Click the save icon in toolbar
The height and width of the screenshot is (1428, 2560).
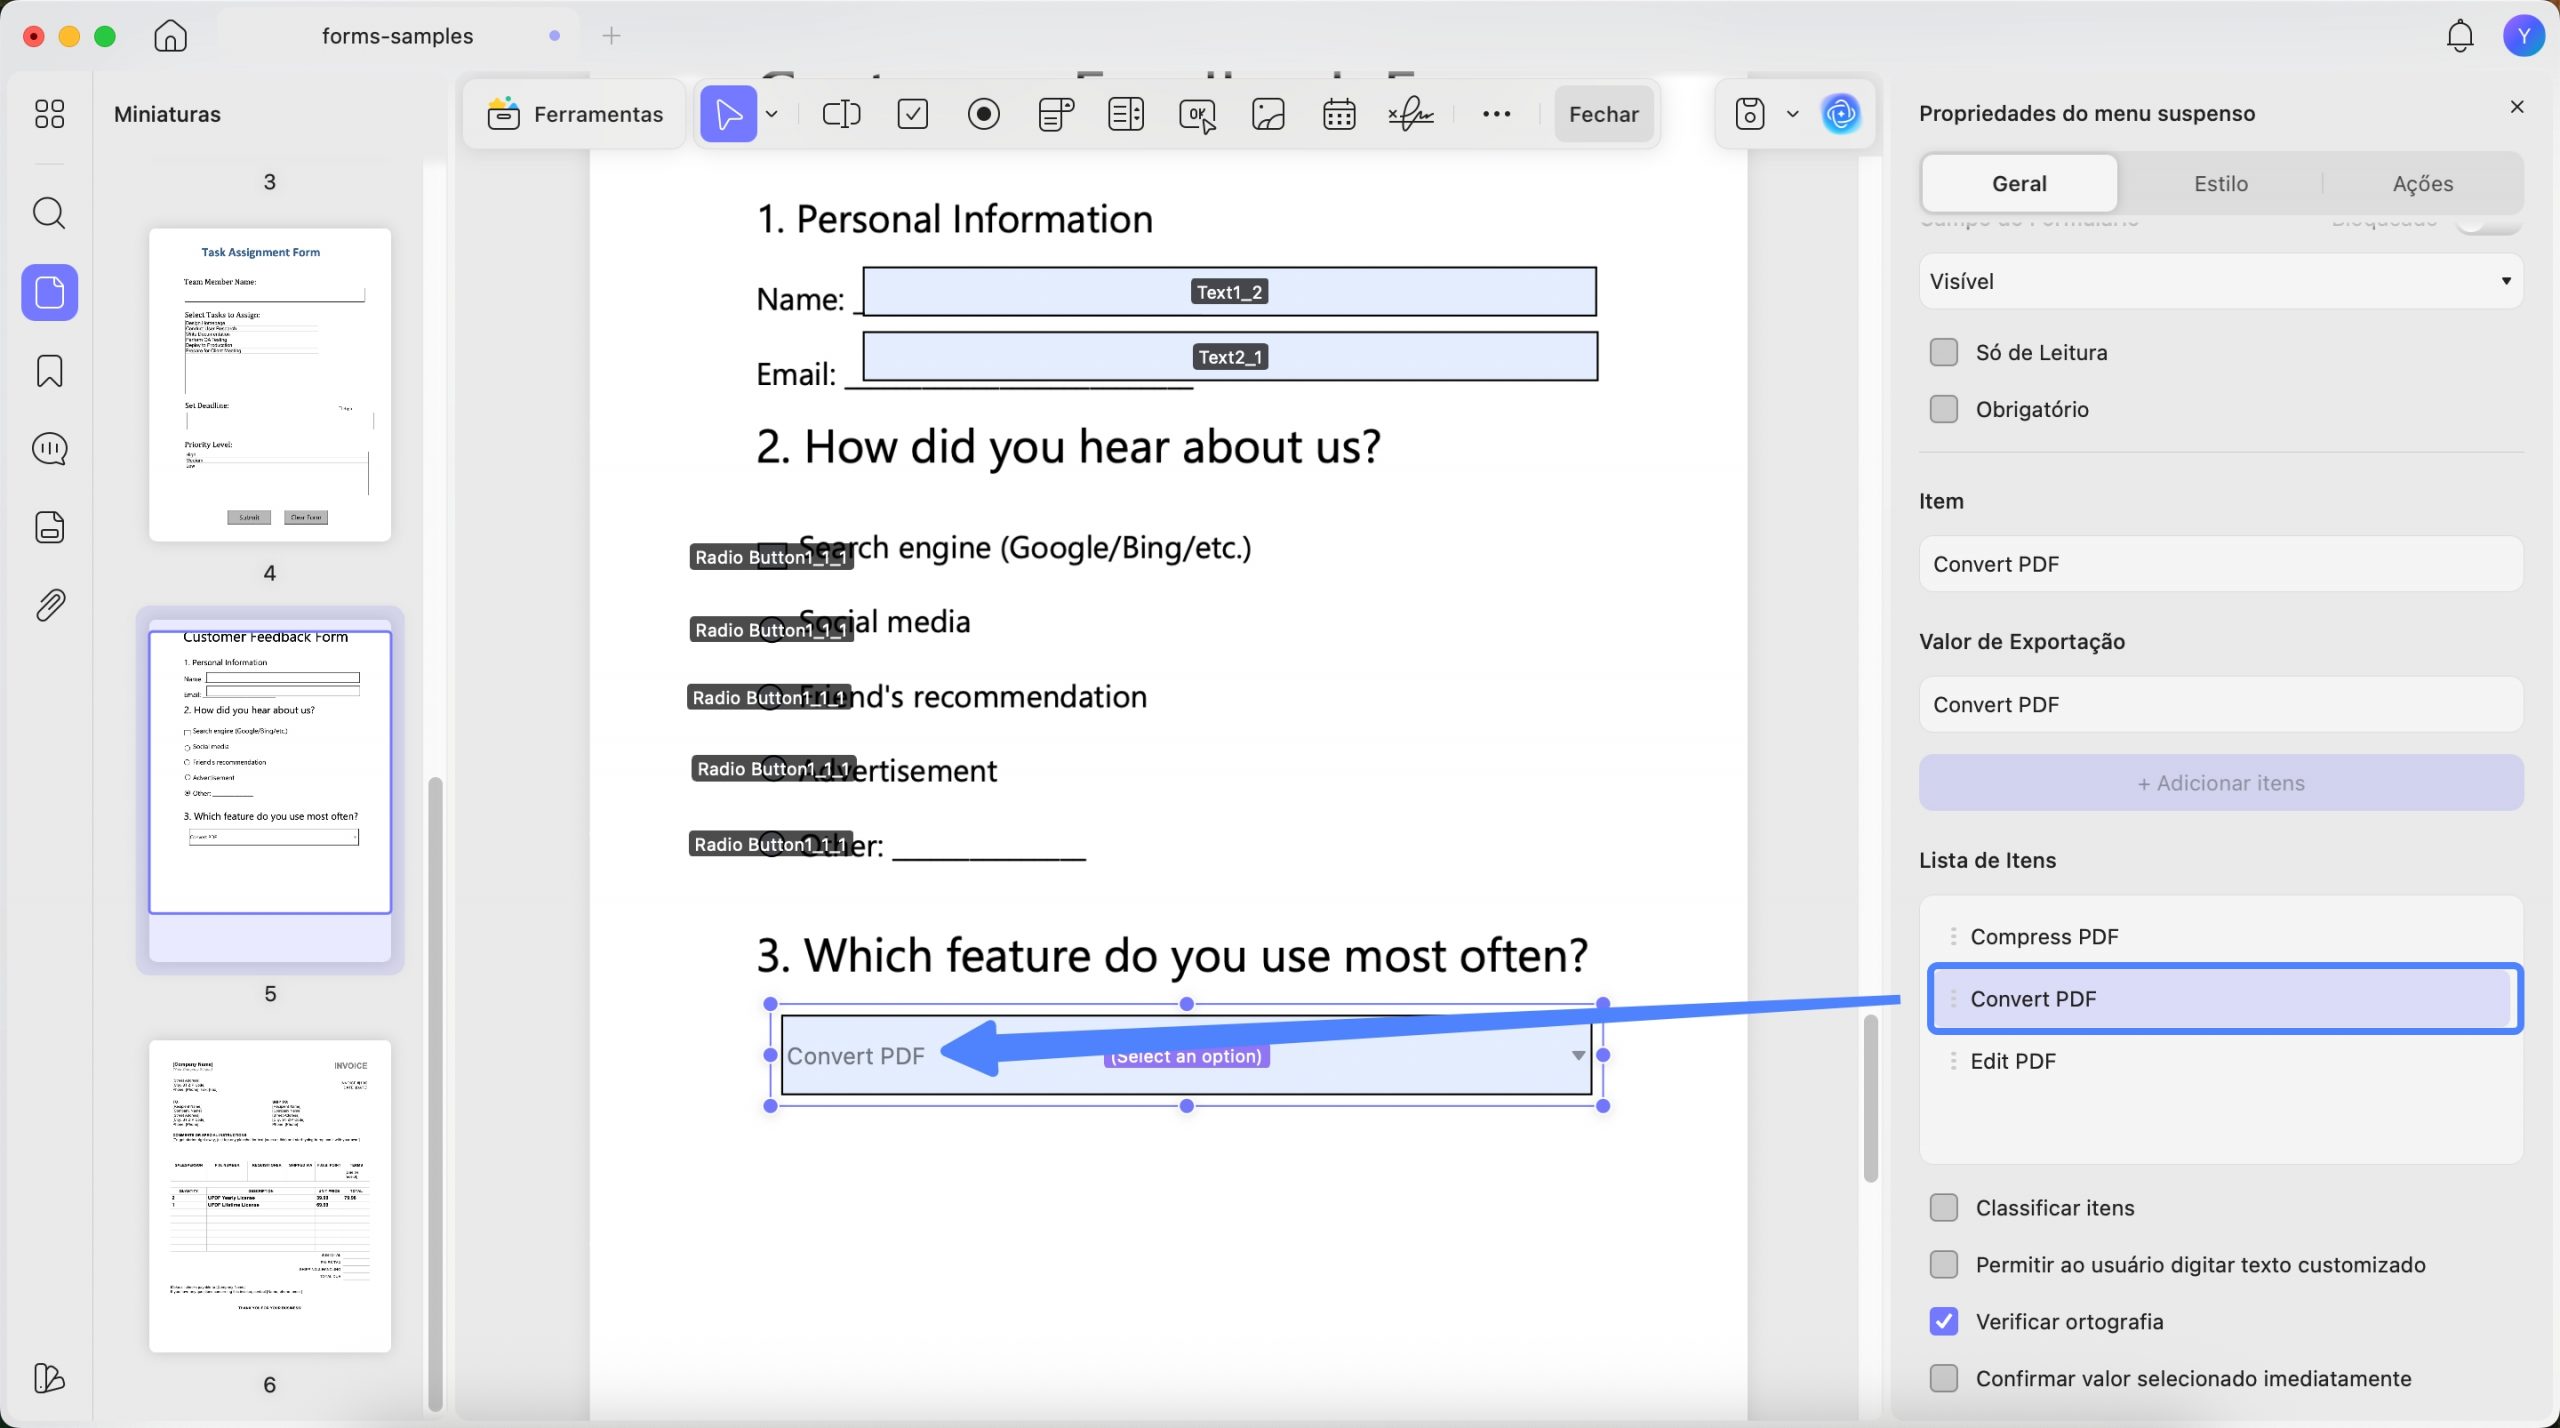(1749, 114)
